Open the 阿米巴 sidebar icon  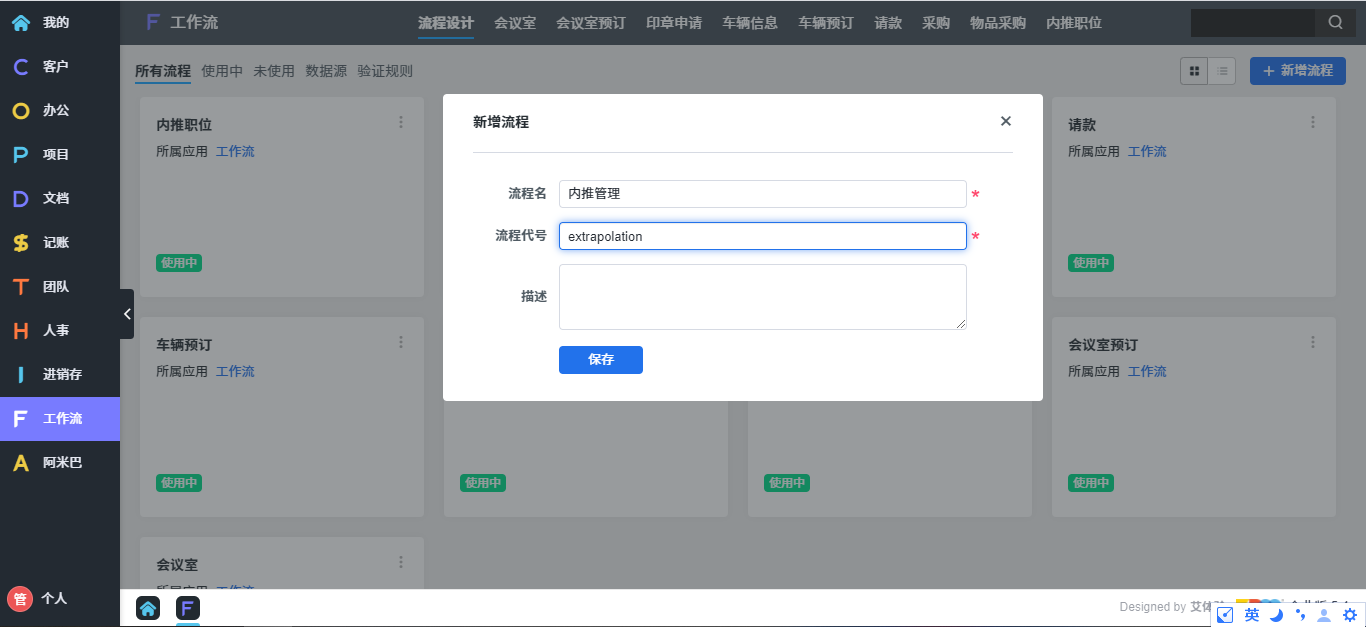click(20, 463)
